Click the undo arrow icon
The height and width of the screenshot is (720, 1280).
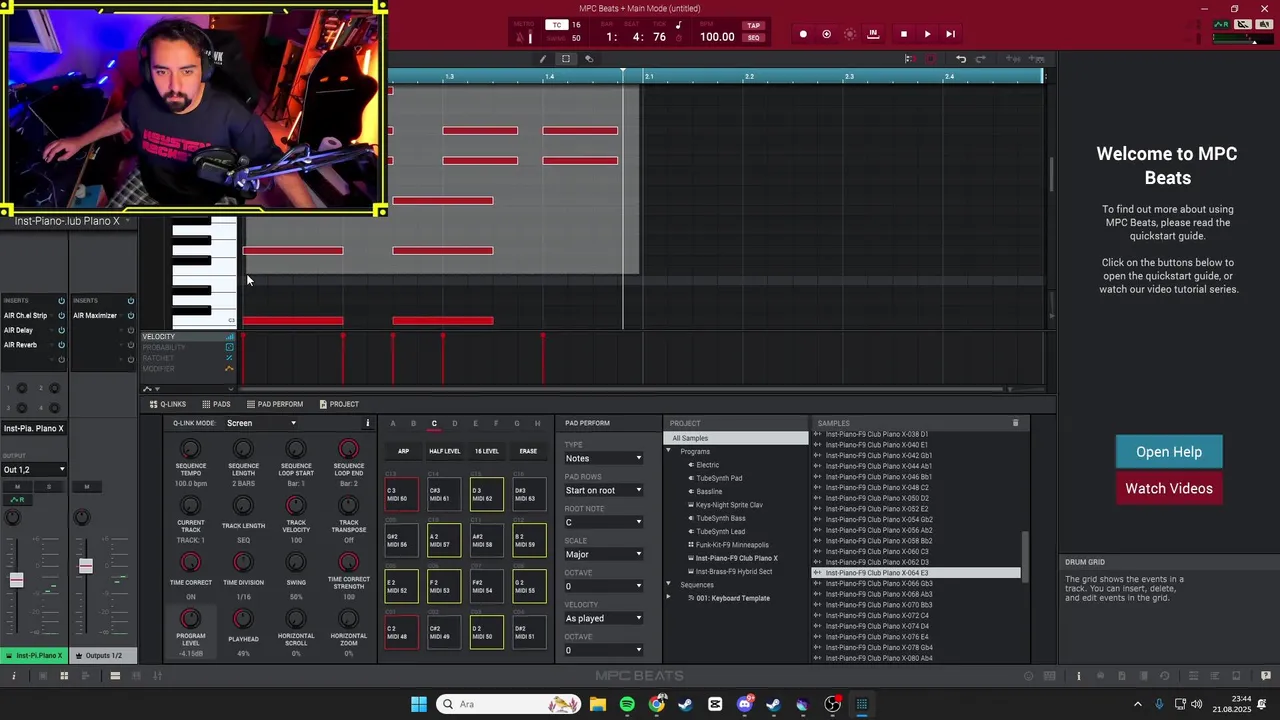tap(961, 59)
